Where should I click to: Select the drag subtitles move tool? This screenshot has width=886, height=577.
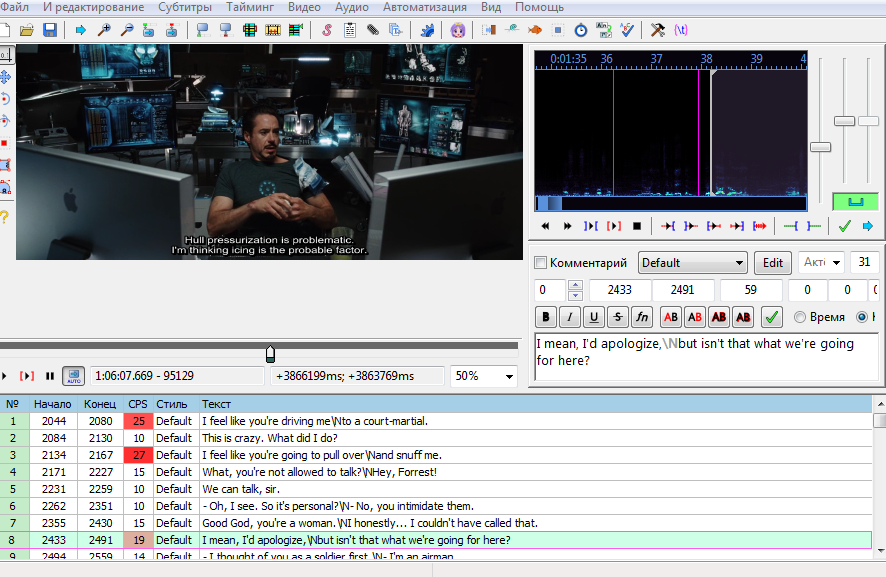pos(5,76)
